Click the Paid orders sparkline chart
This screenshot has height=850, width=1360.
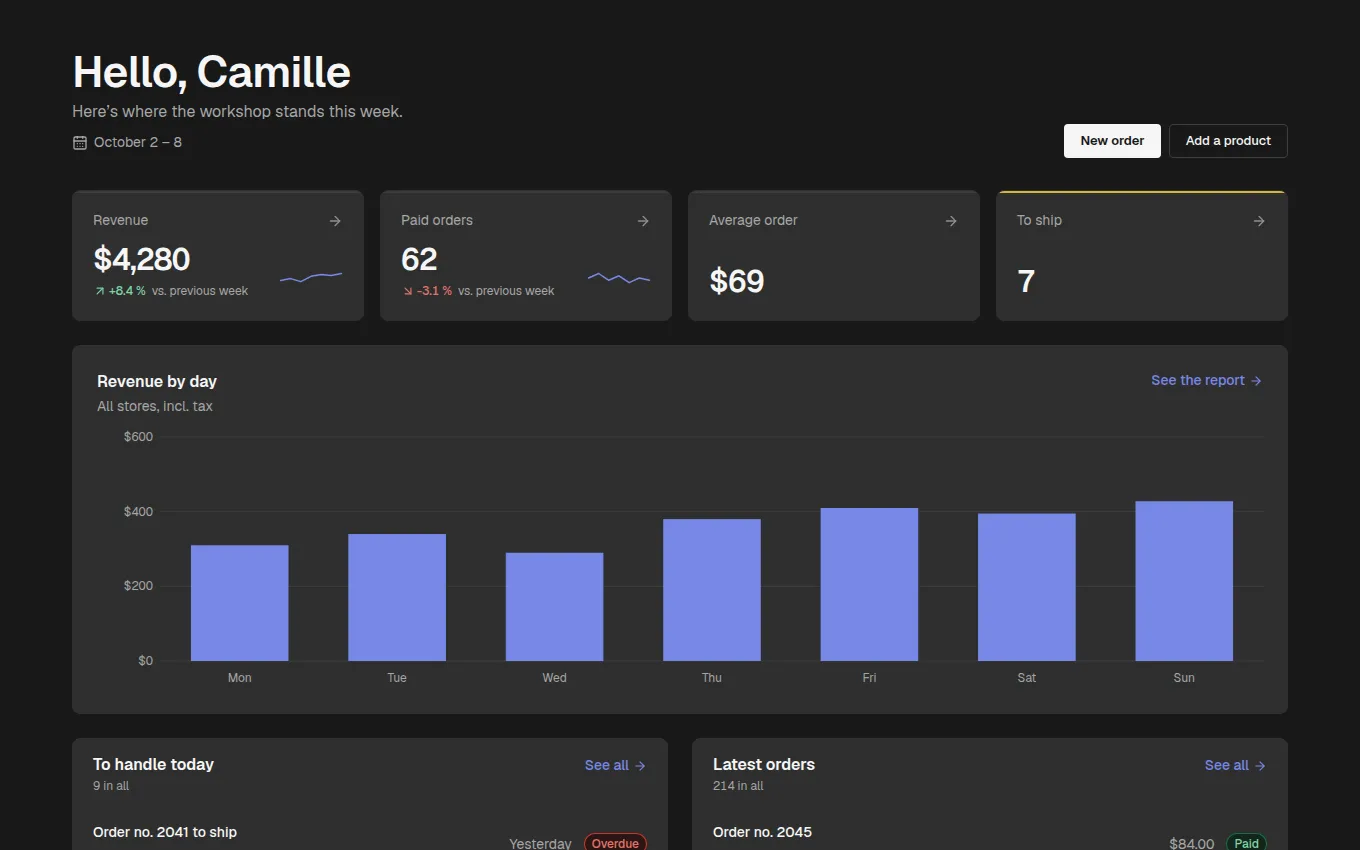click(619, 277)
